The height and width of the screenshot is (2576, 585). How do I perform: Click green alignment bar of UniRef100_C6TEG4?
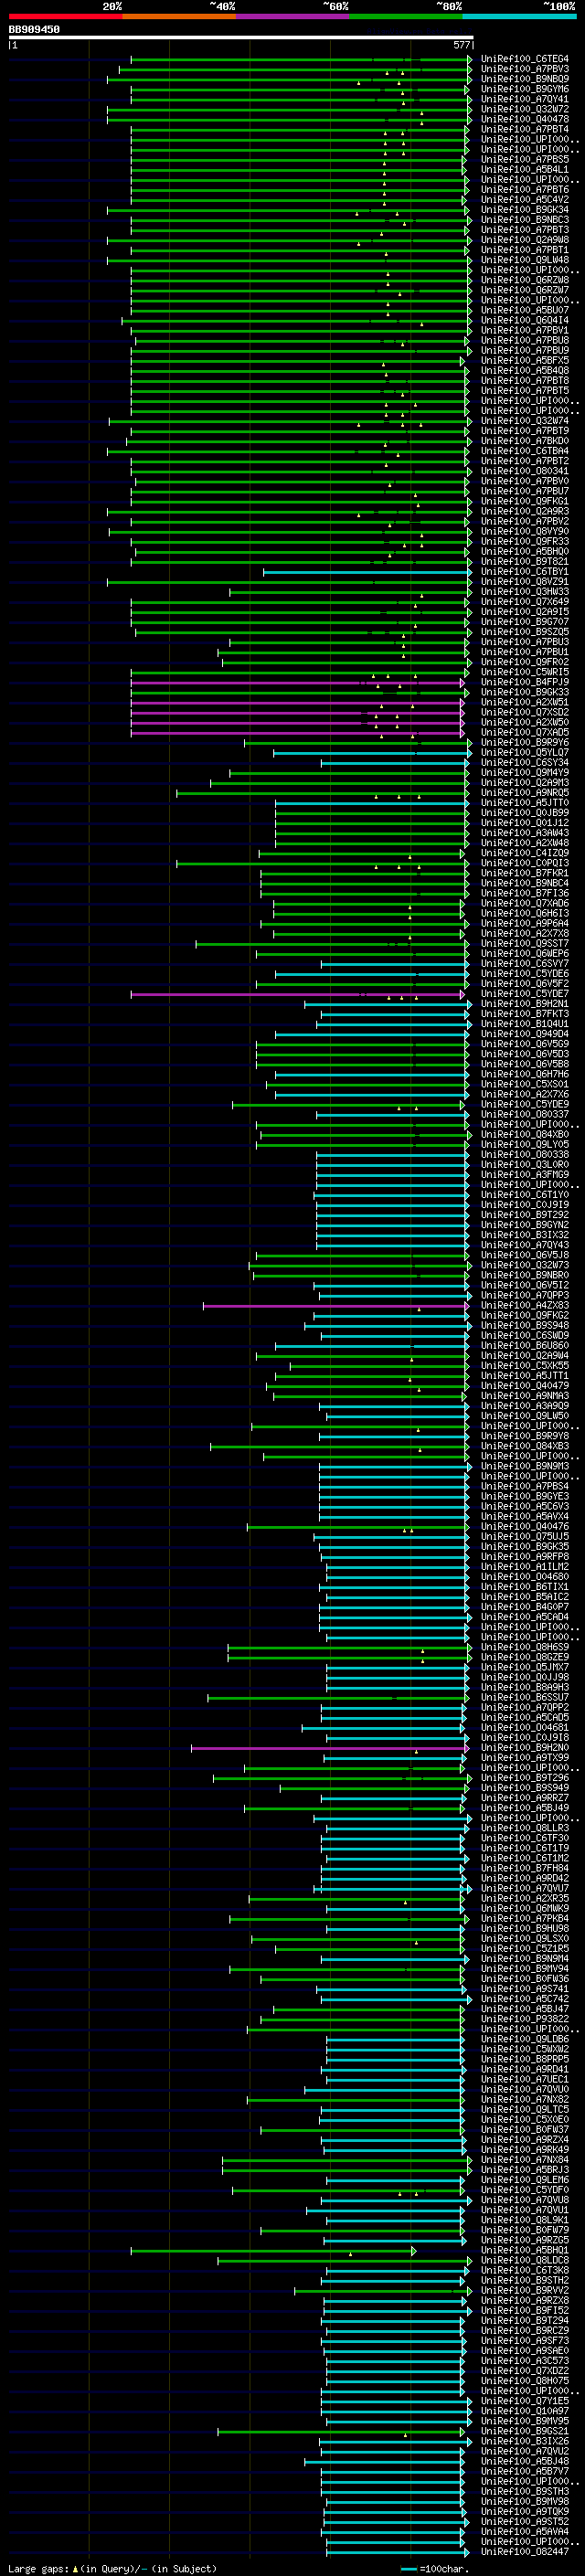click(301, 59)
